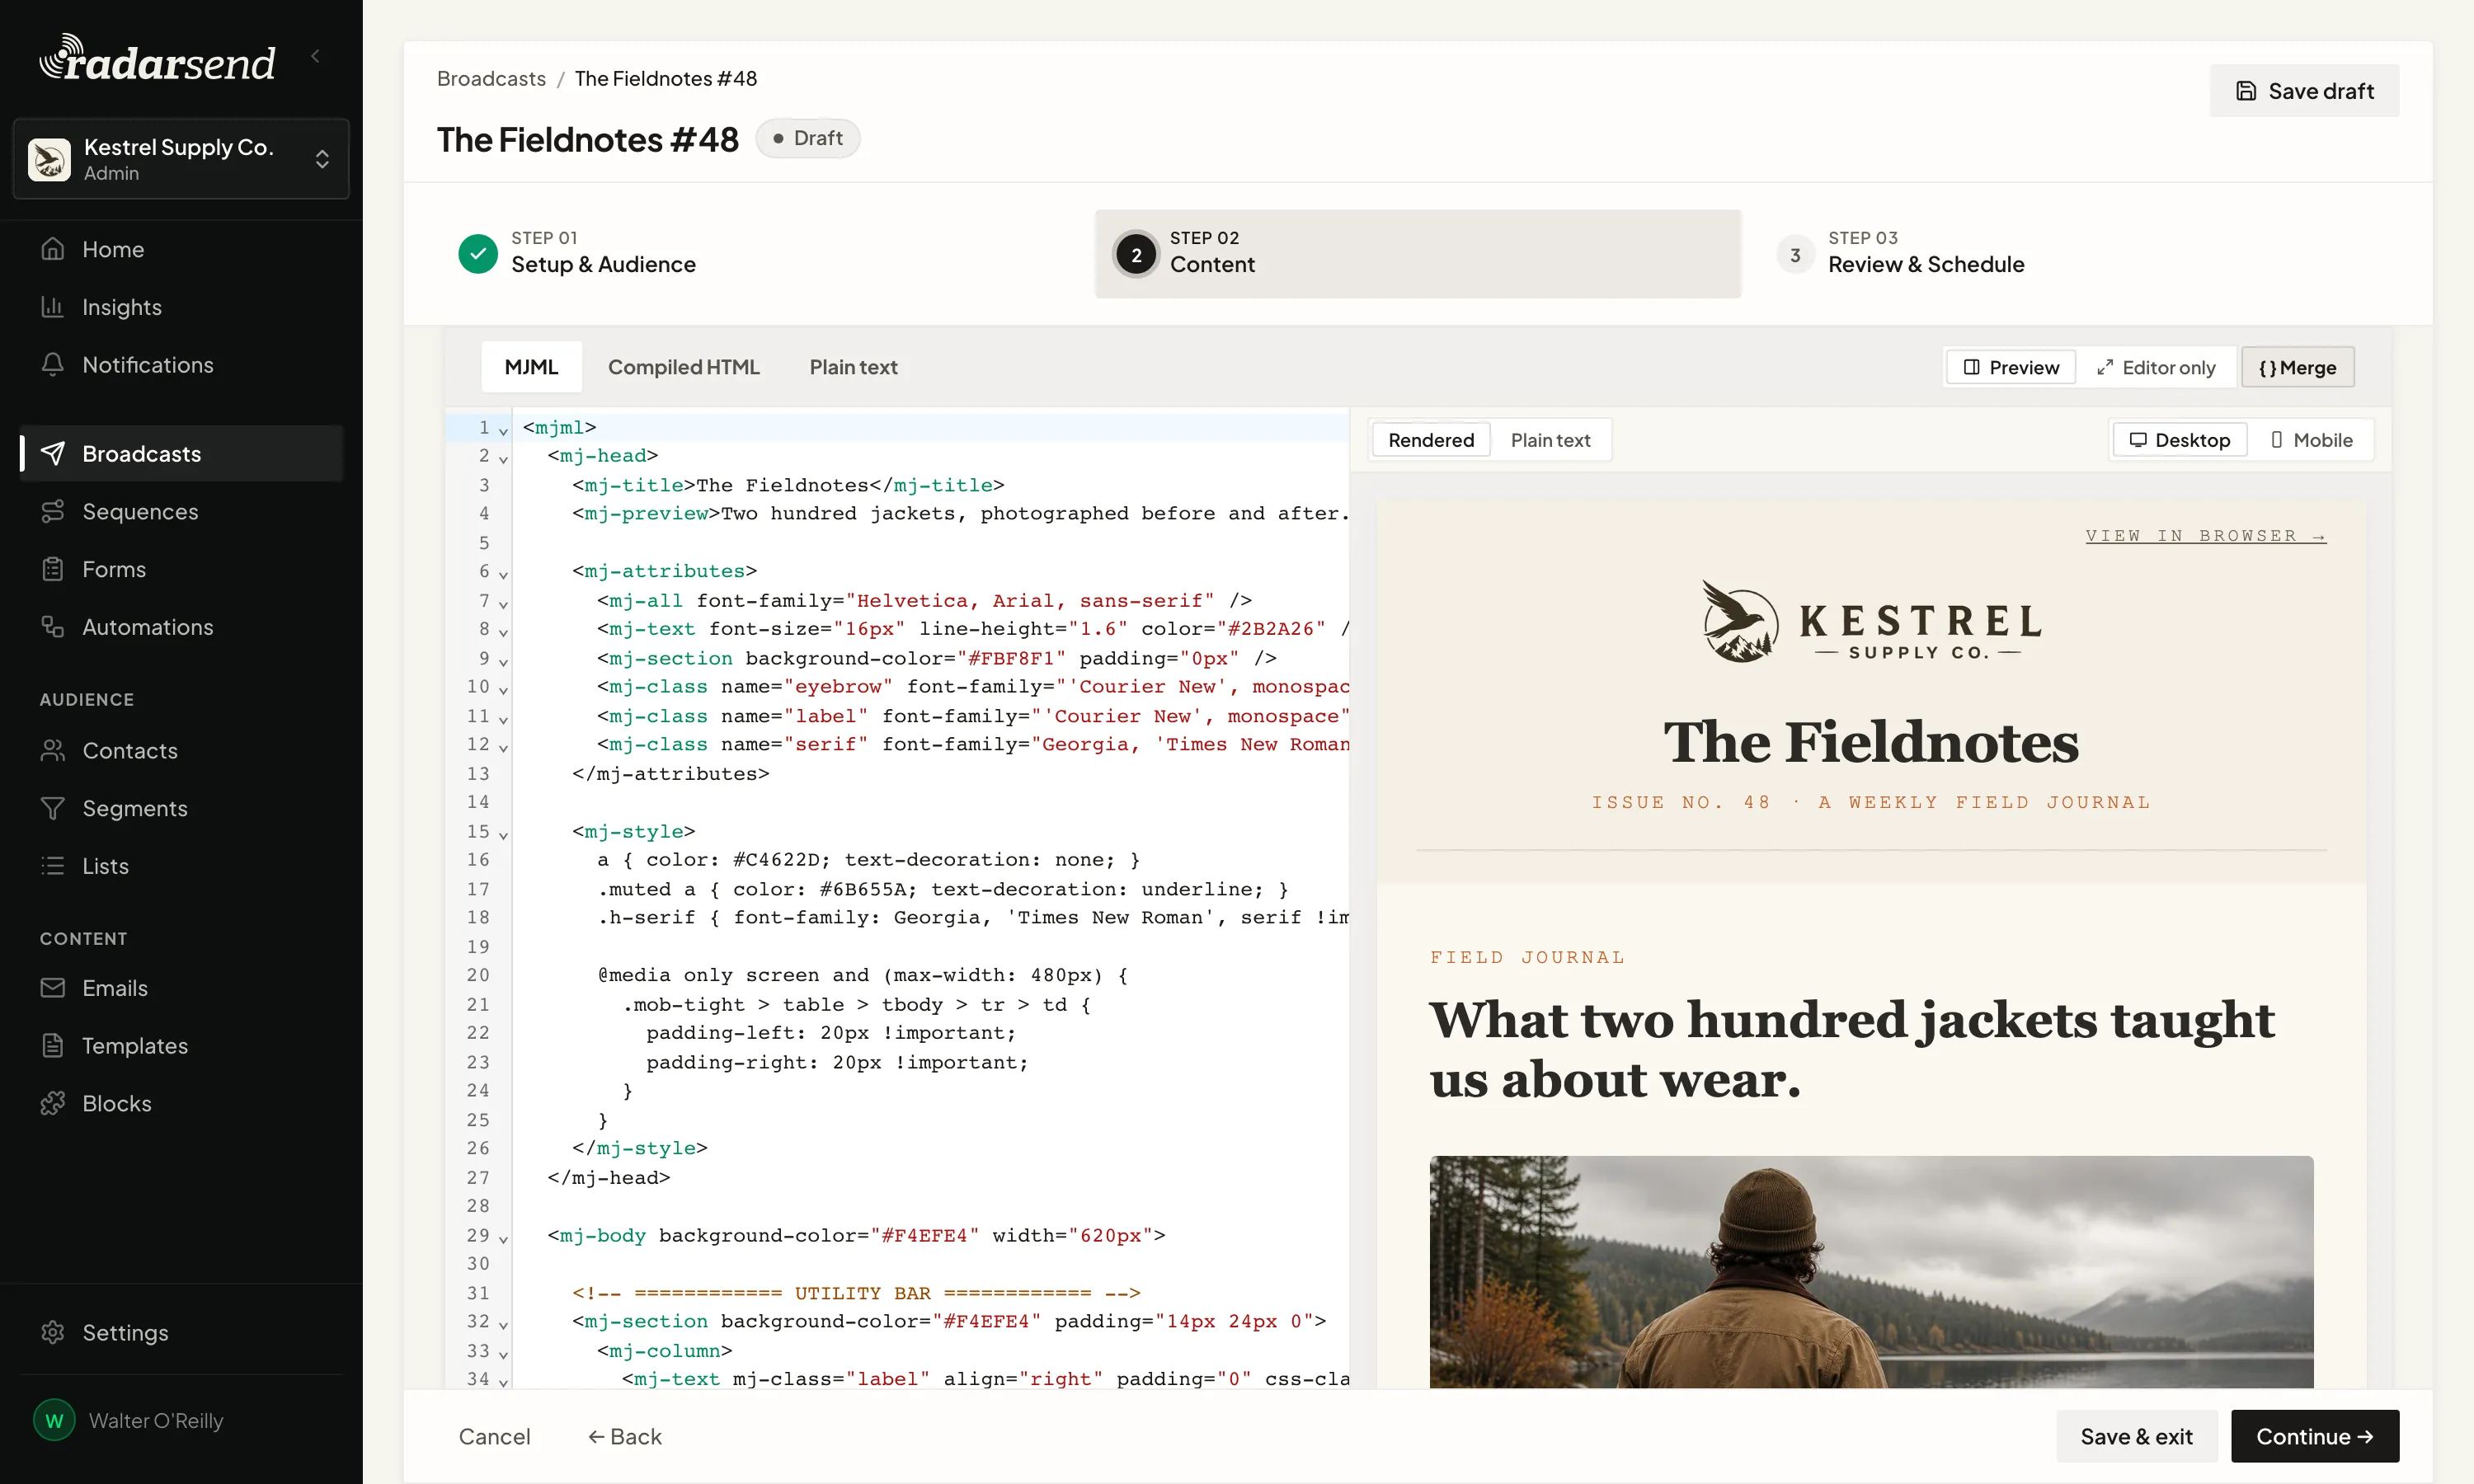Viewport: 2474px width, 1484px height.
Task: Open the Lists icon
Action: point(53,866)
